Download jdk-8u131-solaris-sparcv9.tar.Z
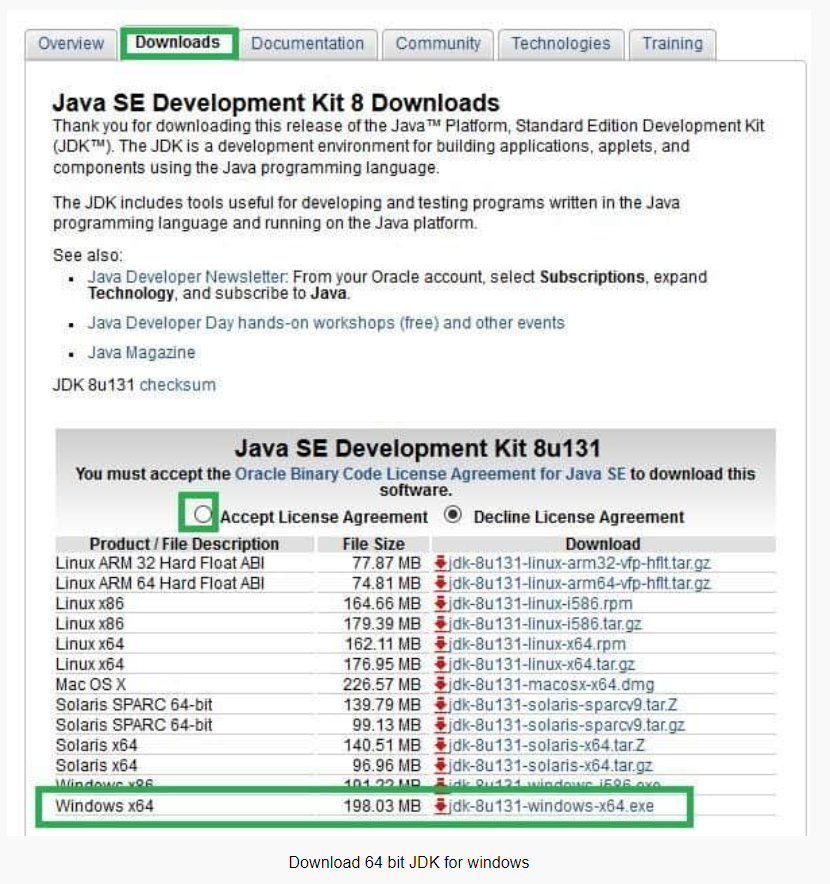This screenshot has height=884, width=830. point(562,705)
